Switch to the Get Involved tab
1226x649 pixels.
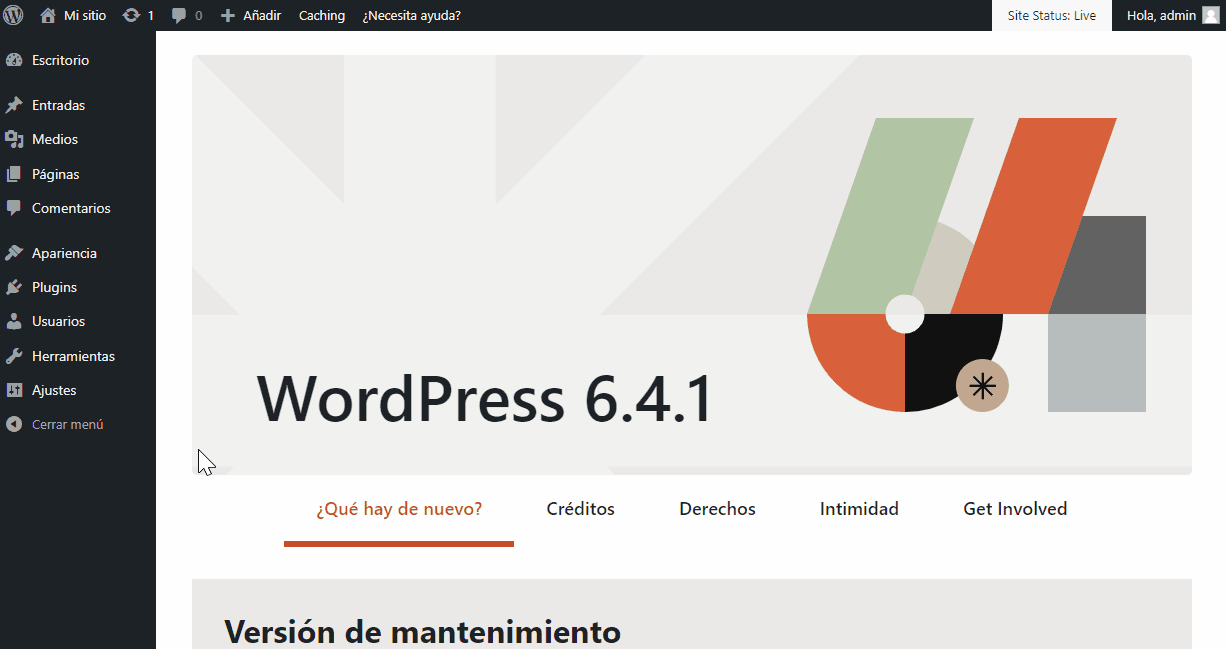[x=1015, y=509]
